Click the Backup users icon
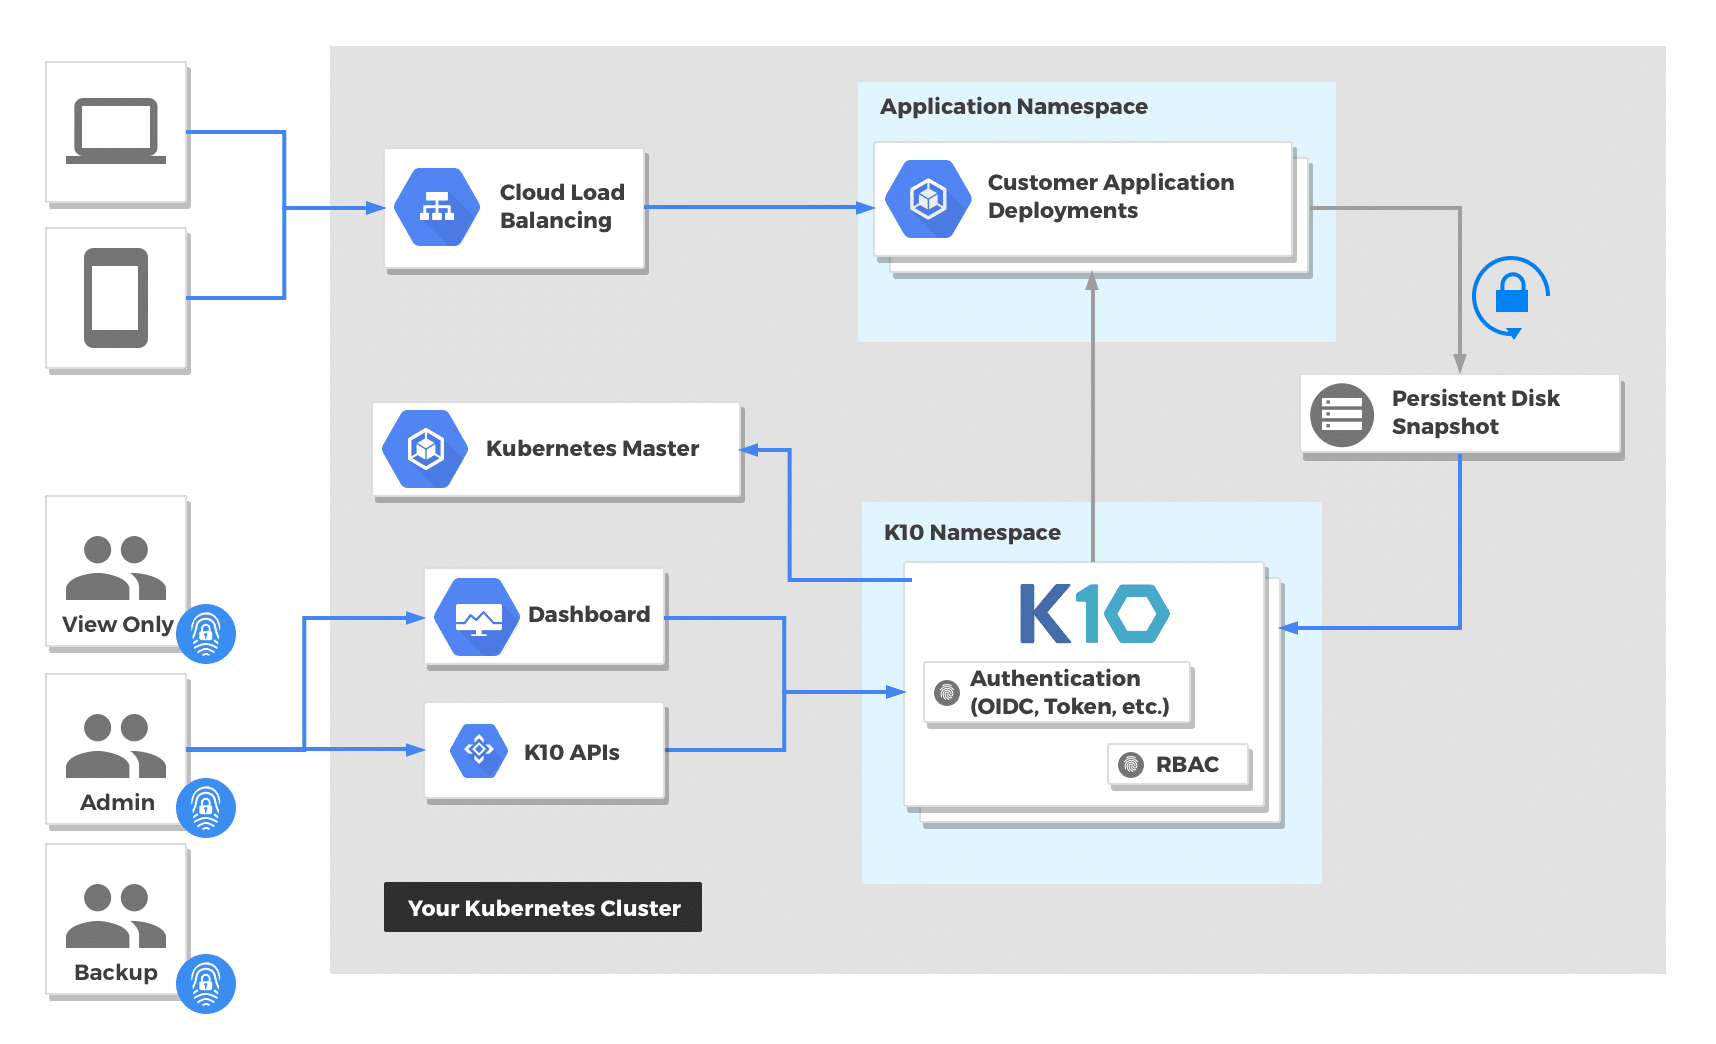 [116, 915]
